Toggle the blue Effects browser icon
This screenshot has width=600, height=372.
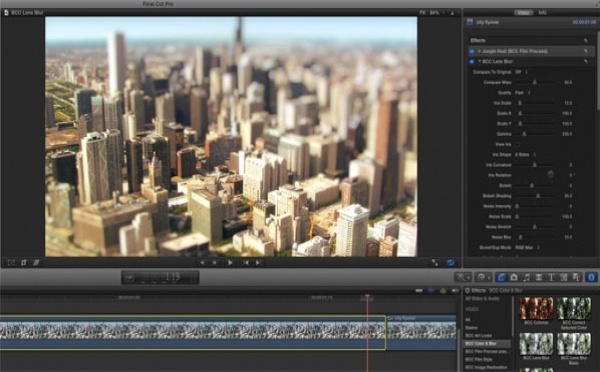coord(501,277)
